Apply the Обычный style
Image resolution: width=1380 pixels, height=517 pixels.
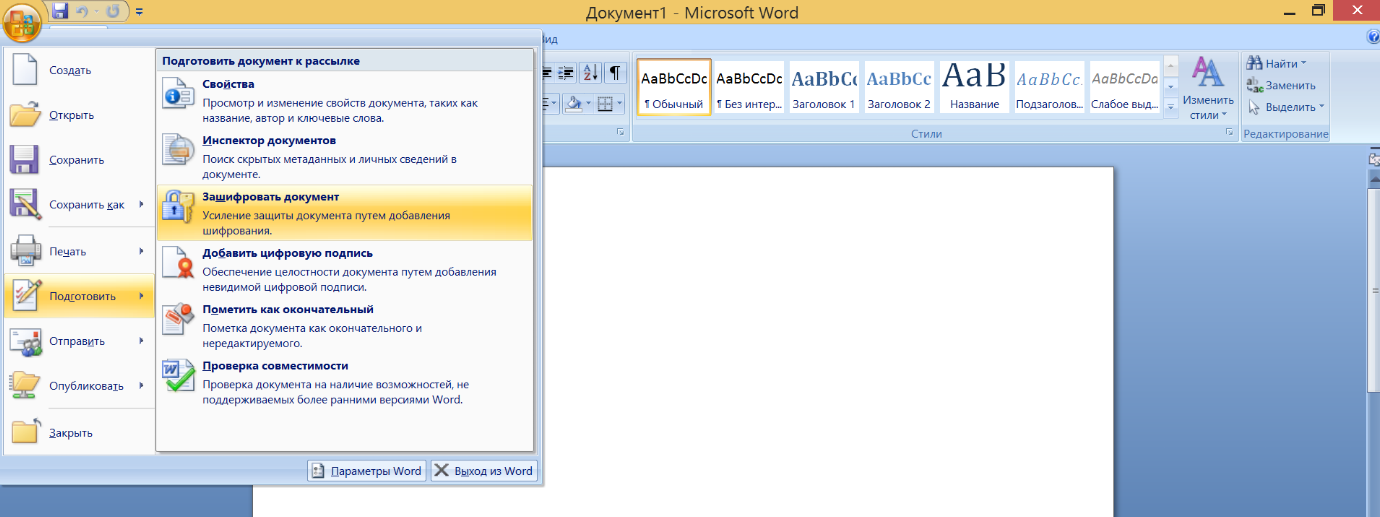click(x=674, y=86)
